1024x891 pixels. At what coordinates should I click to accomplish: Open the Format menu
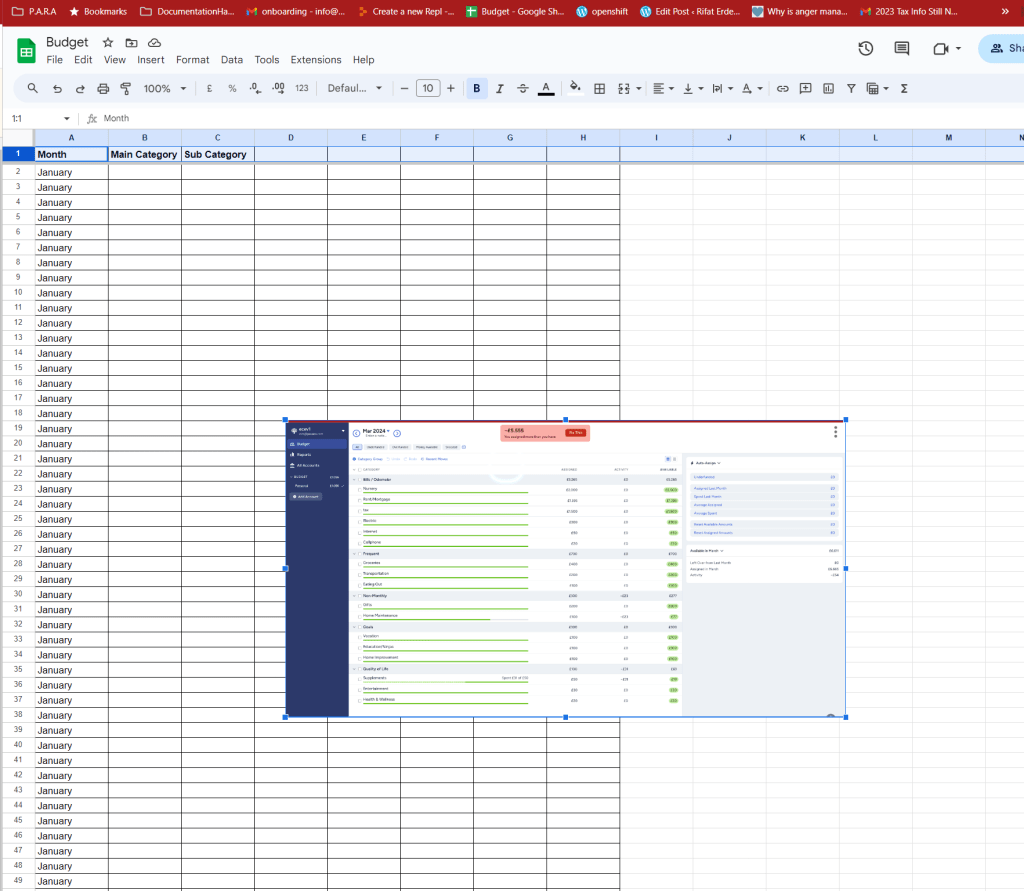point(193,59)
